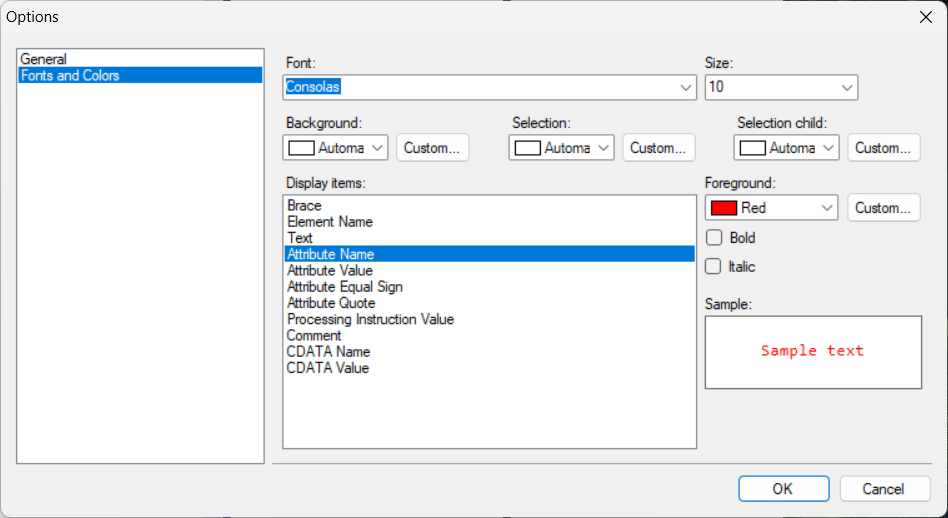This screenshot has height=518, width=948.
Task: Select Comment in Display items
Action: point(489,335)
